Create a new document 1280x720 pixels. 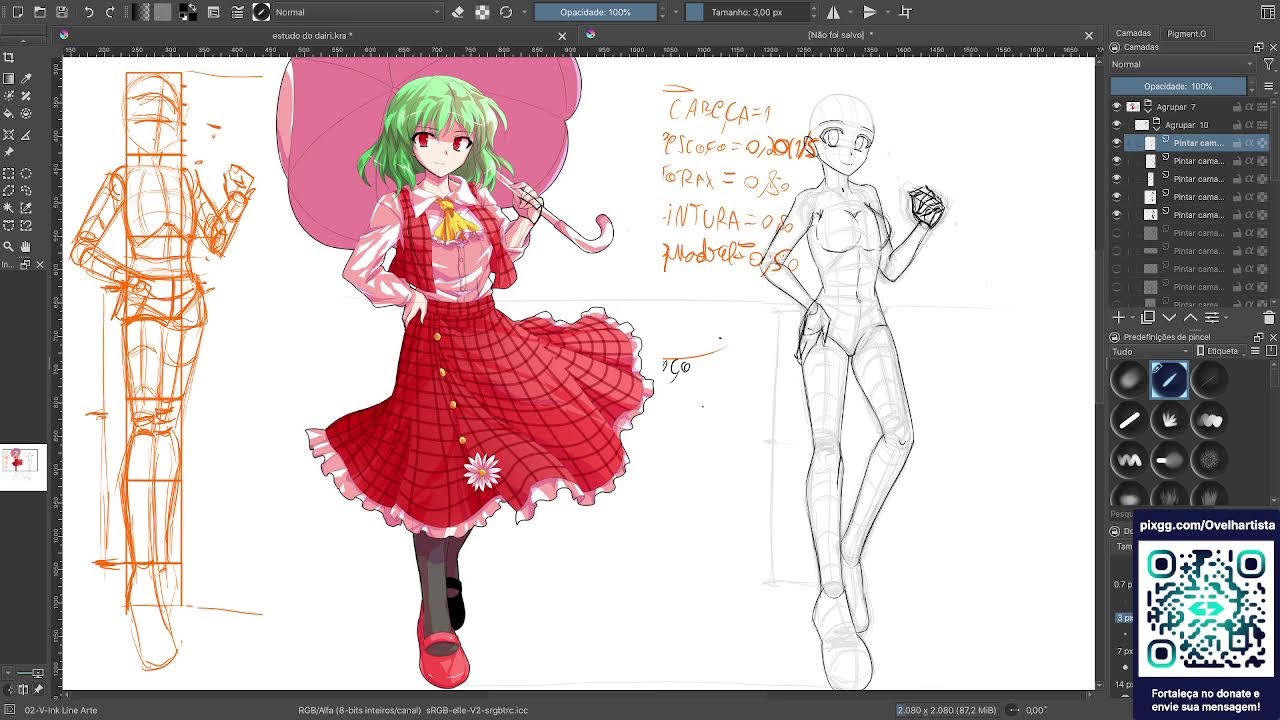click(x=17, y=12)
